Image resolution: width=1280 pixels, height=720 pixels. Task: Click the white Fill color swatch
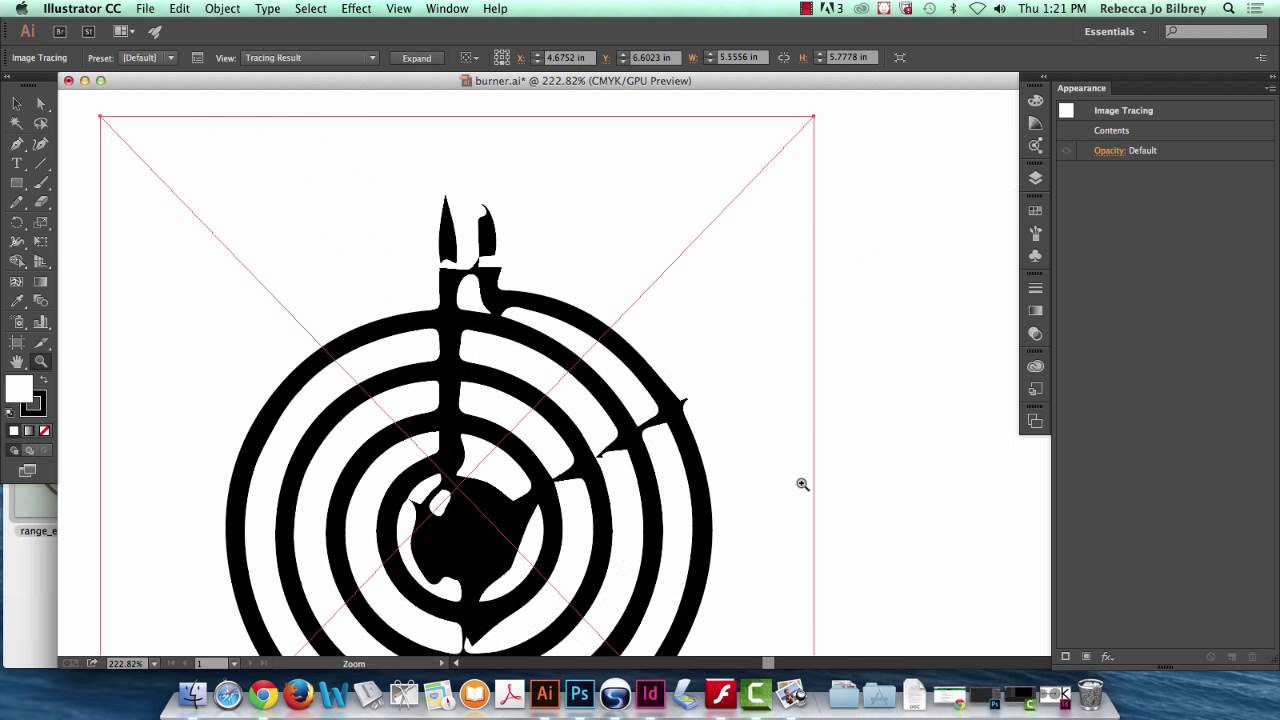coord(18,389)
